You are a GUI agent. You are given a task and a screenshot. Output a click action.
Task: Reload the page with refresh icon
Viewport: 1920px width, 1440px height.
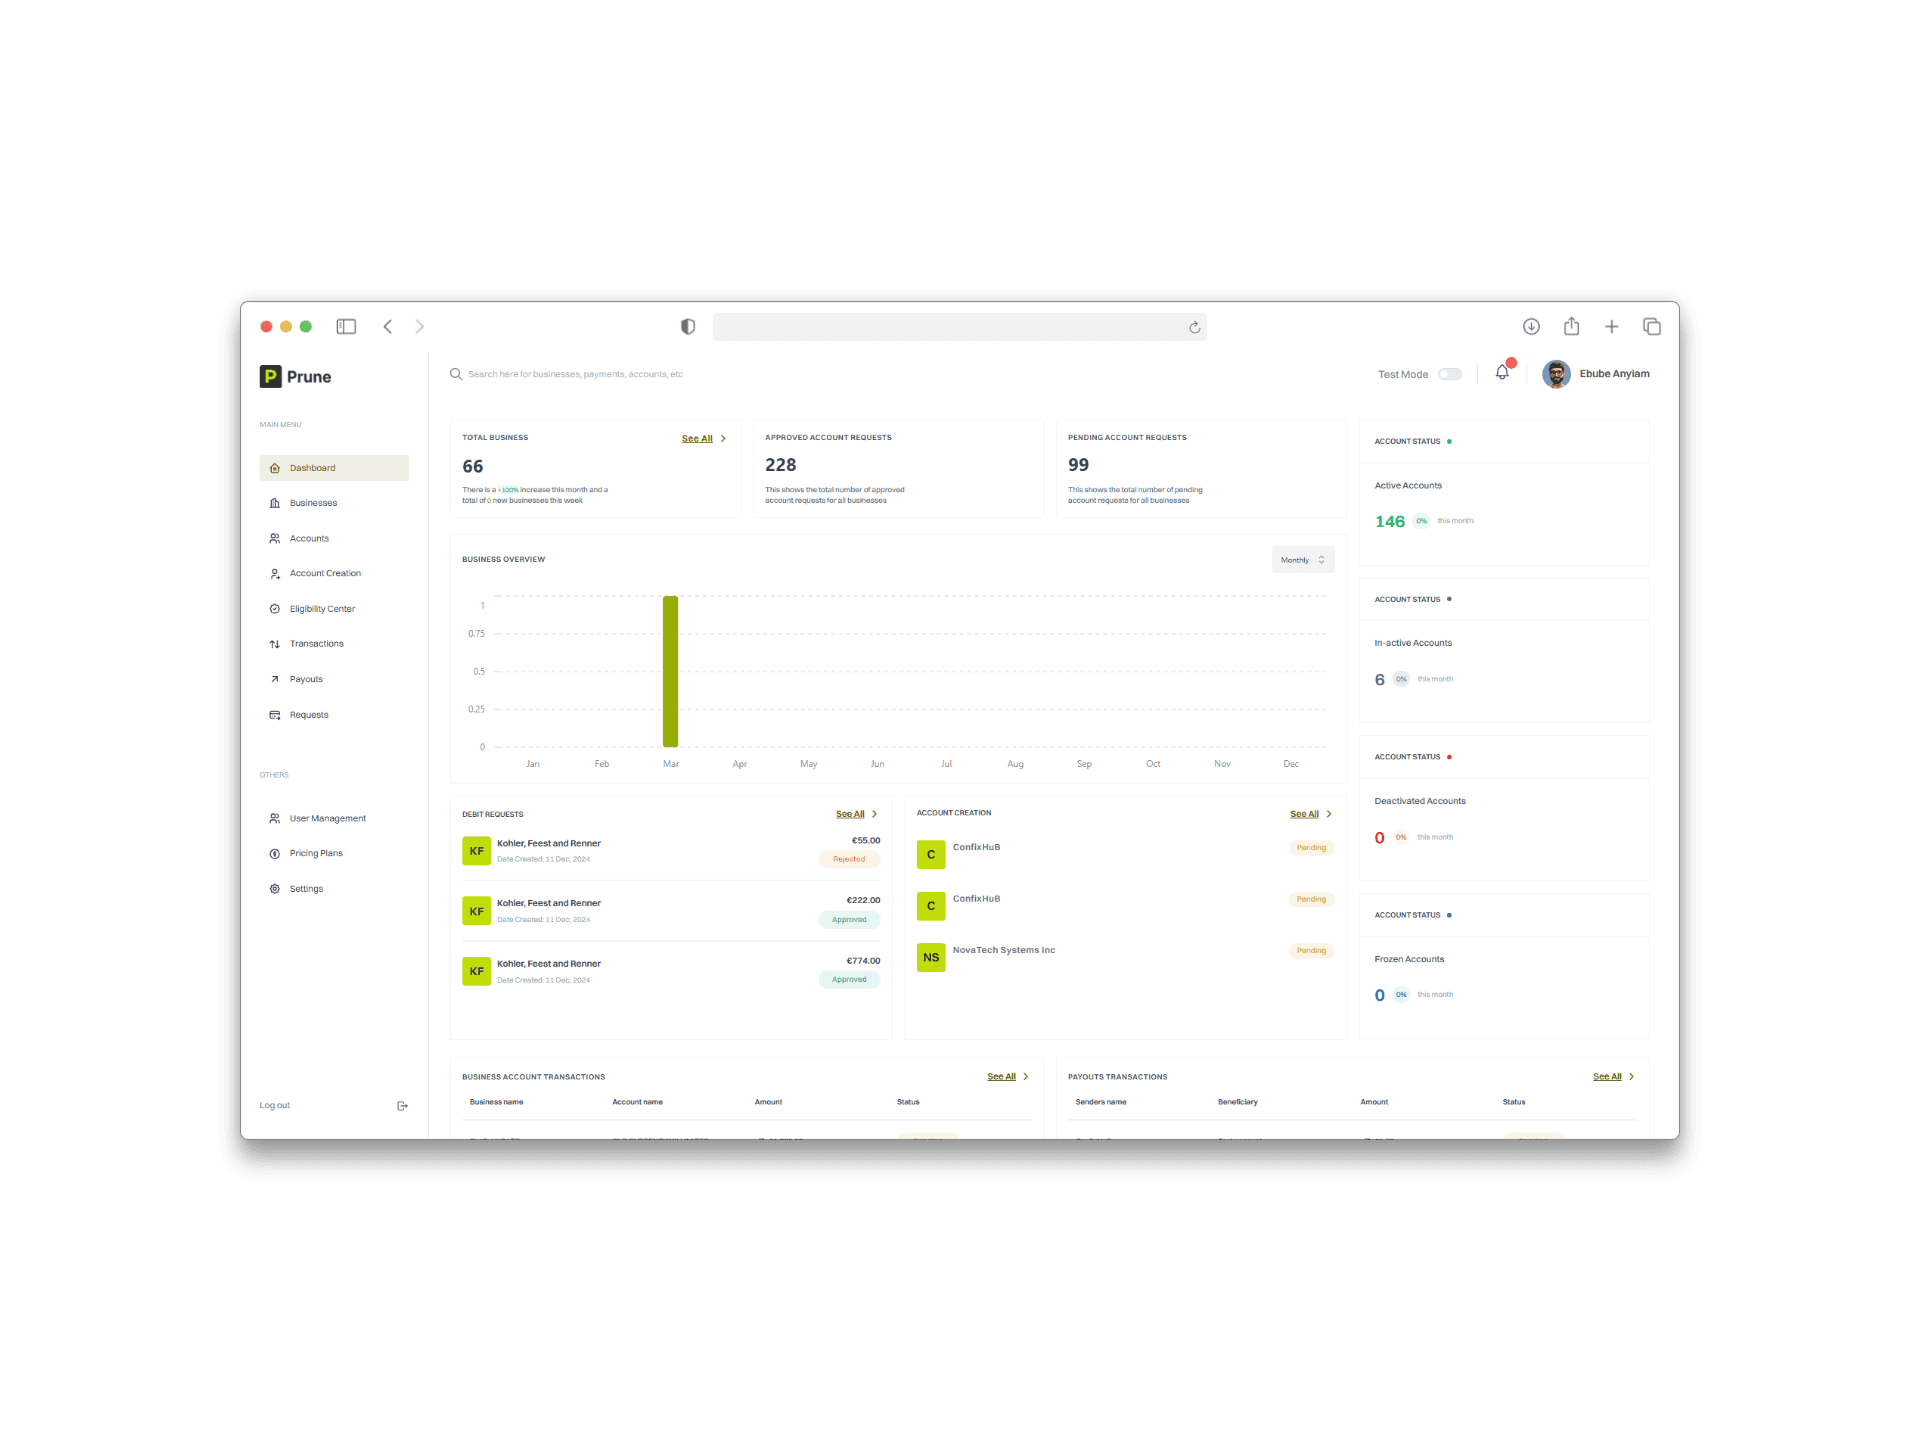click(x=1194, y=328)
